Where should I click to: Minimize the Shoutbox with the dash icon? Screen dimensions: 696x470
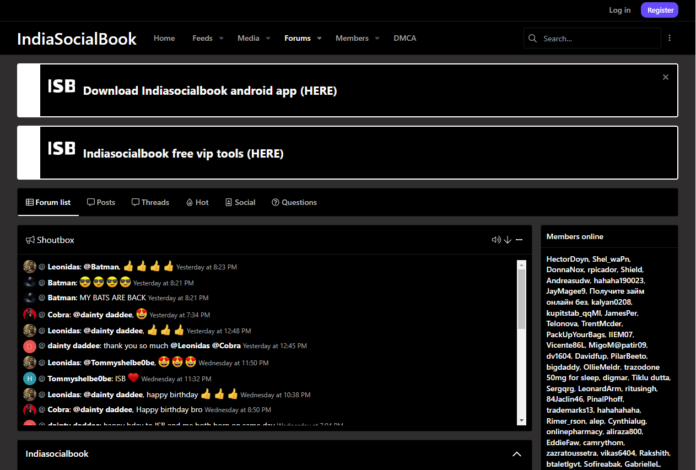point(519,240)
